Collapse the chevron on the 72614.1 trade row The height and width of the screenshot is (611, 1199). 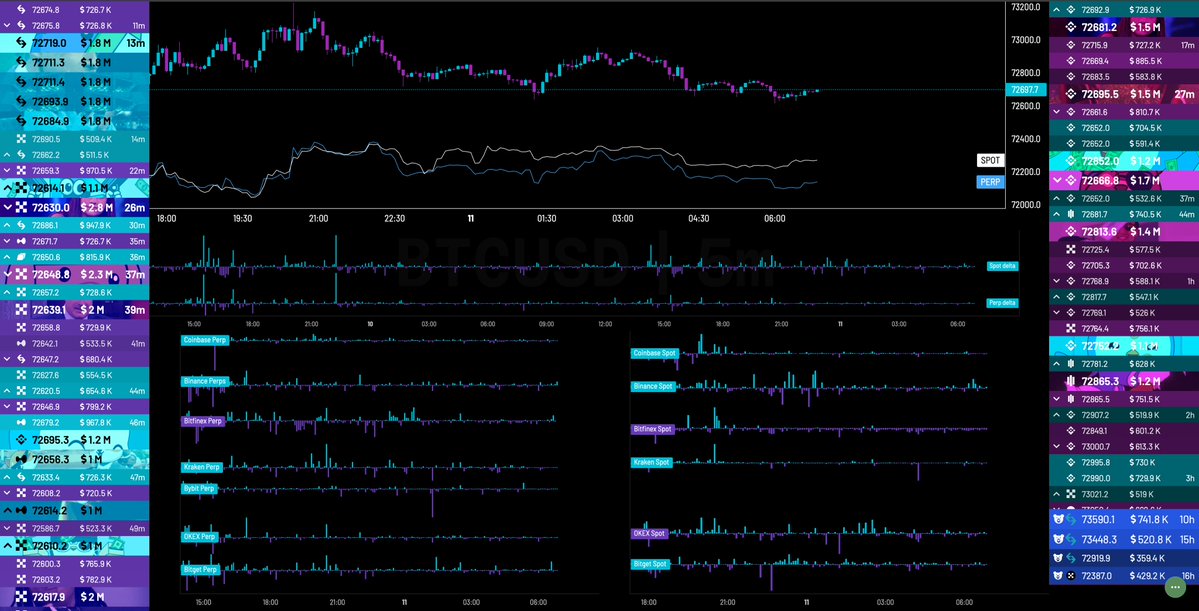[x=8, y=188]
